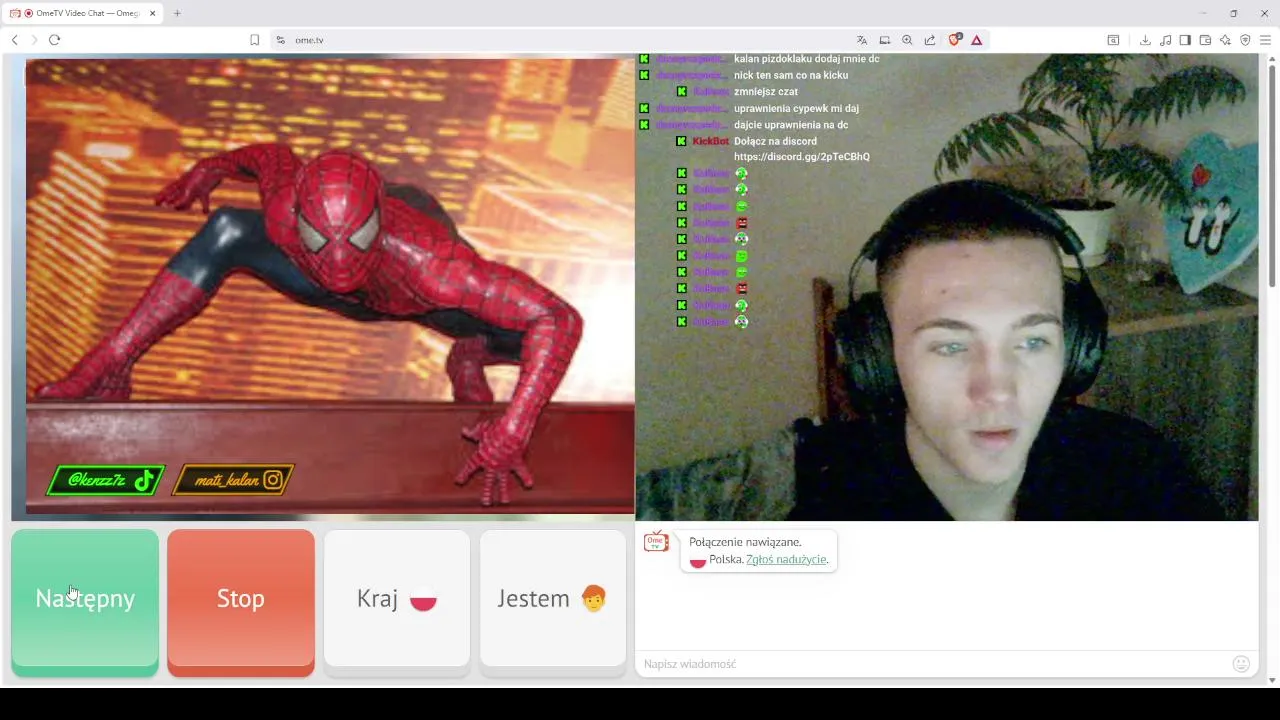Click 'nick ten sam co na kicku' message
Image resolution: width=1280 pixels, height=720 pixels.
[x=791, y=75]
